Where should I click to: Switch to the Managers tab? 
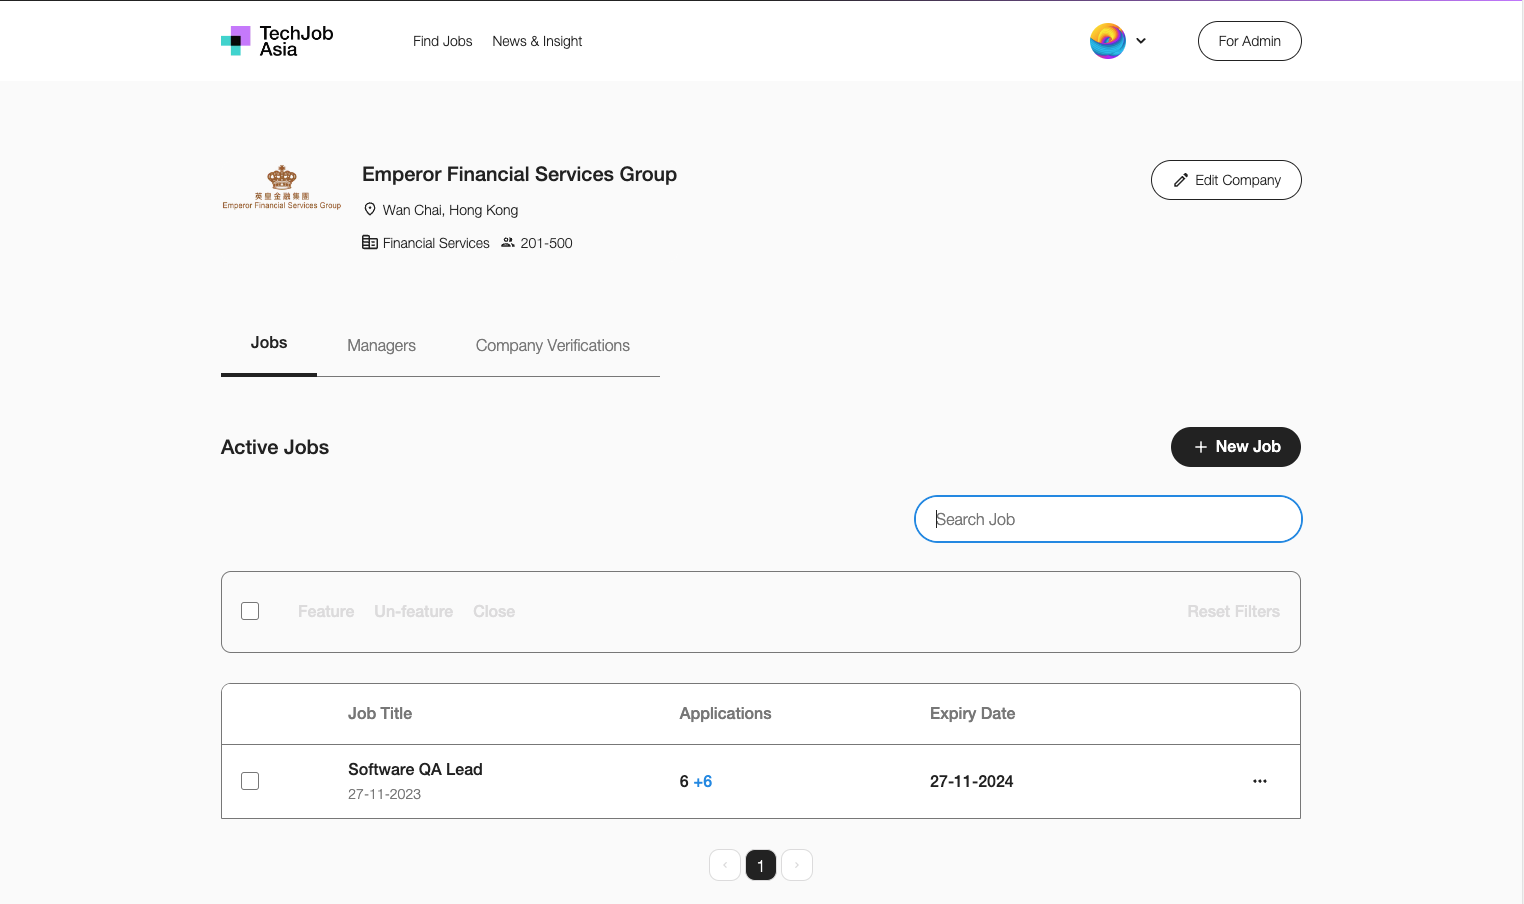(382, 345)
